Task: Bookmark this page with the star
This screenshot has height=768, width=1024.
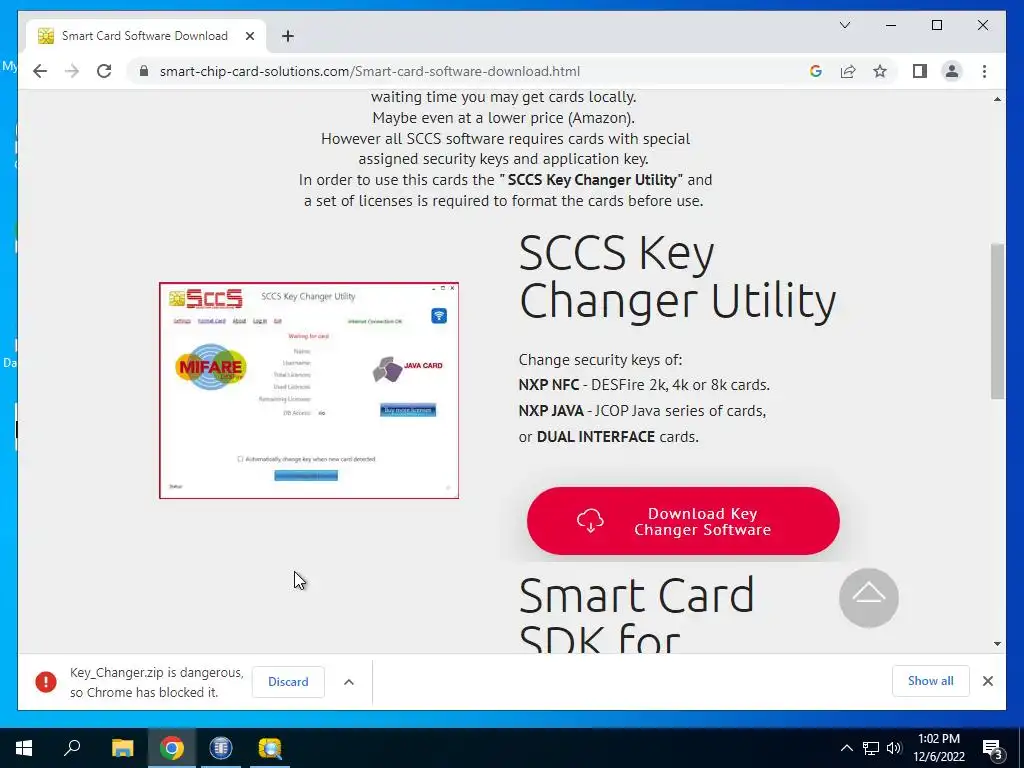Action: coord(880,71)
